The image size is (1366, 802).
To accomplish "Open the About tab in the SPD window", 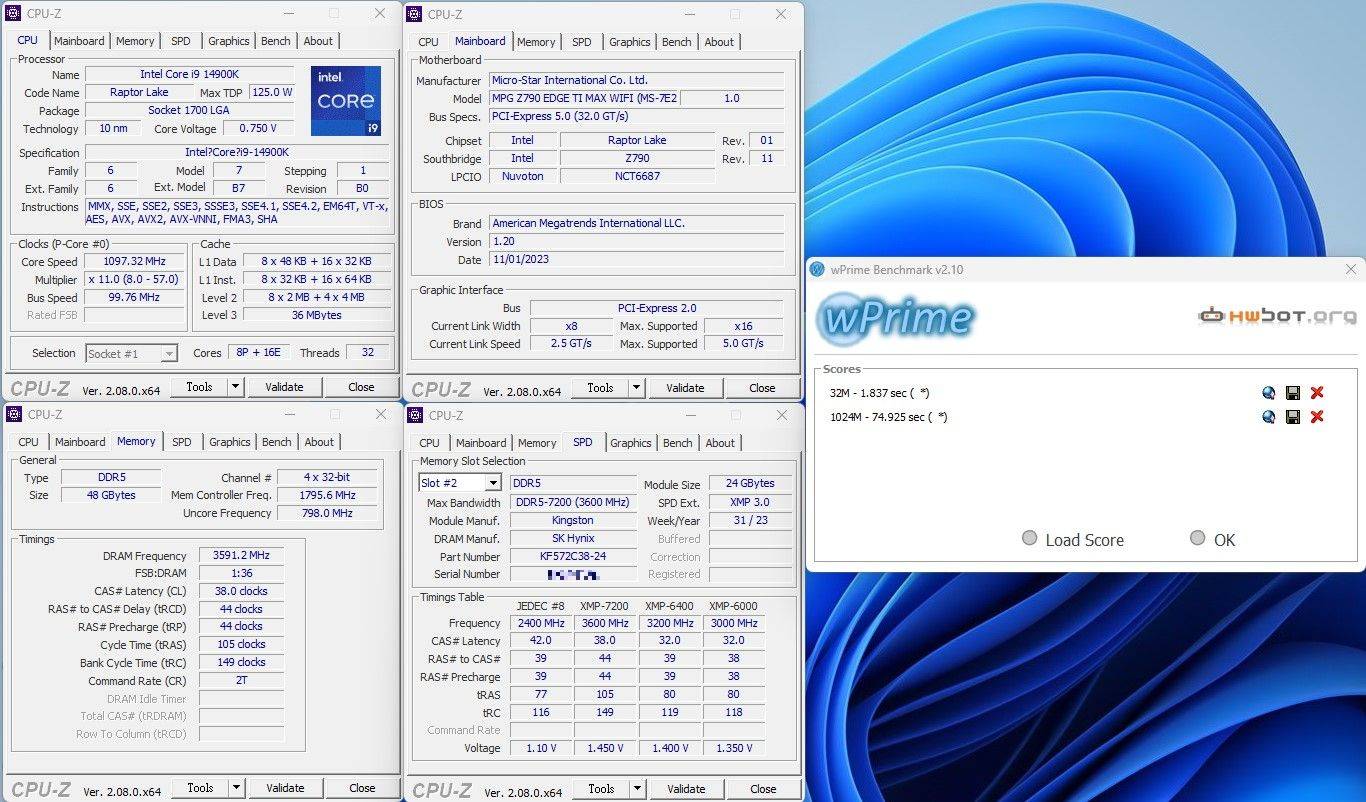I will point(720,443).
